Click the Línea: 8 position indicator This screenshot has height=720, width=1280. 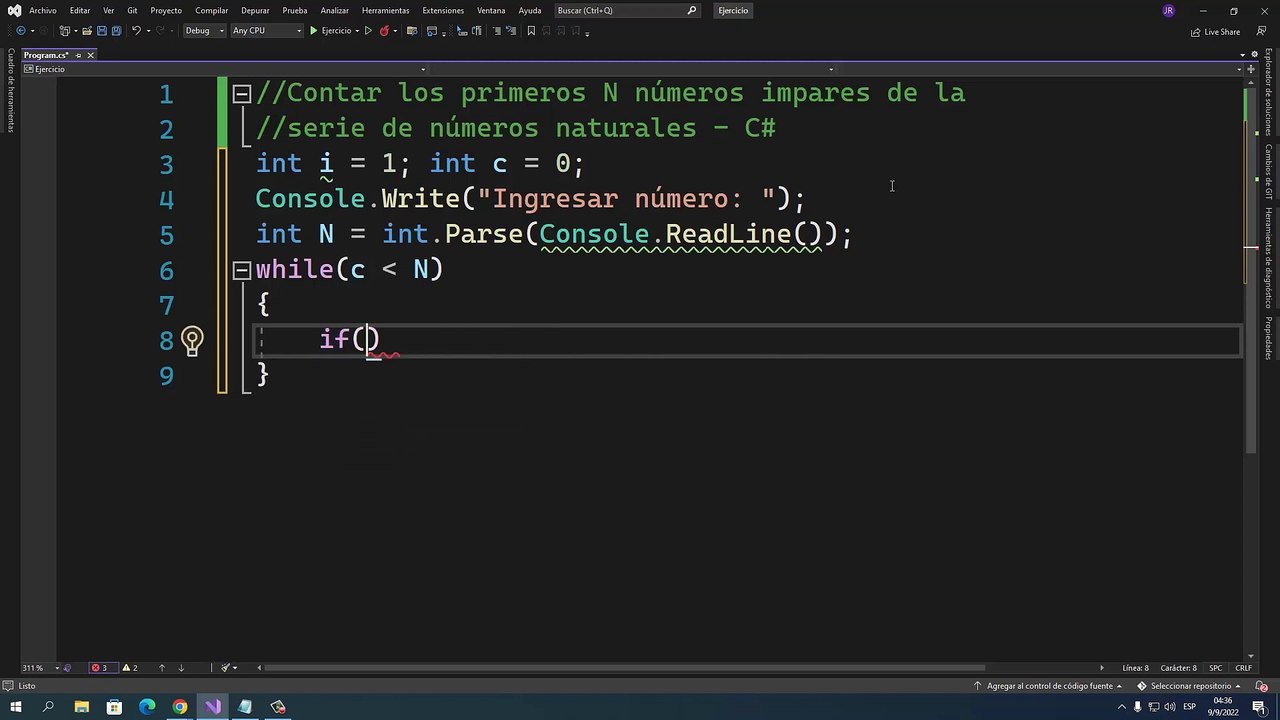click(1136, 668)
